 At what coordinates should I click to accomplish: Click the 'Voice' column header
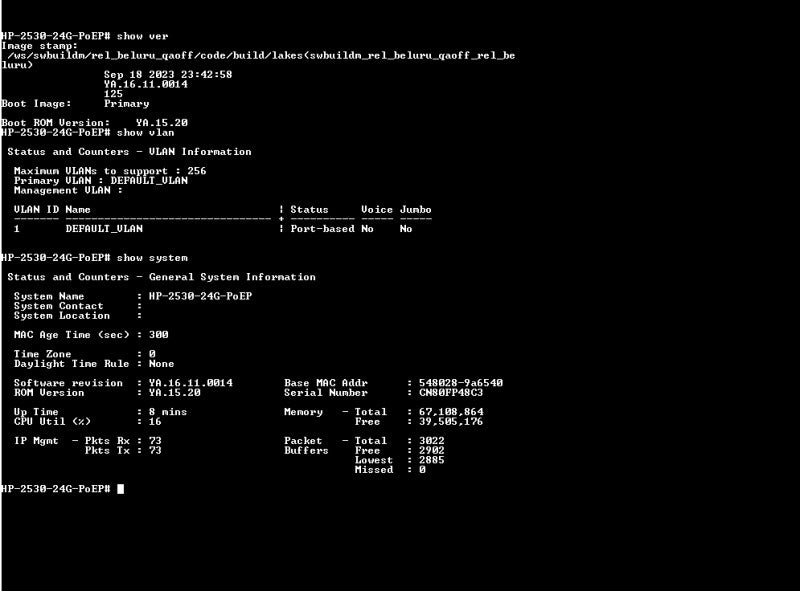coord(377,210)
